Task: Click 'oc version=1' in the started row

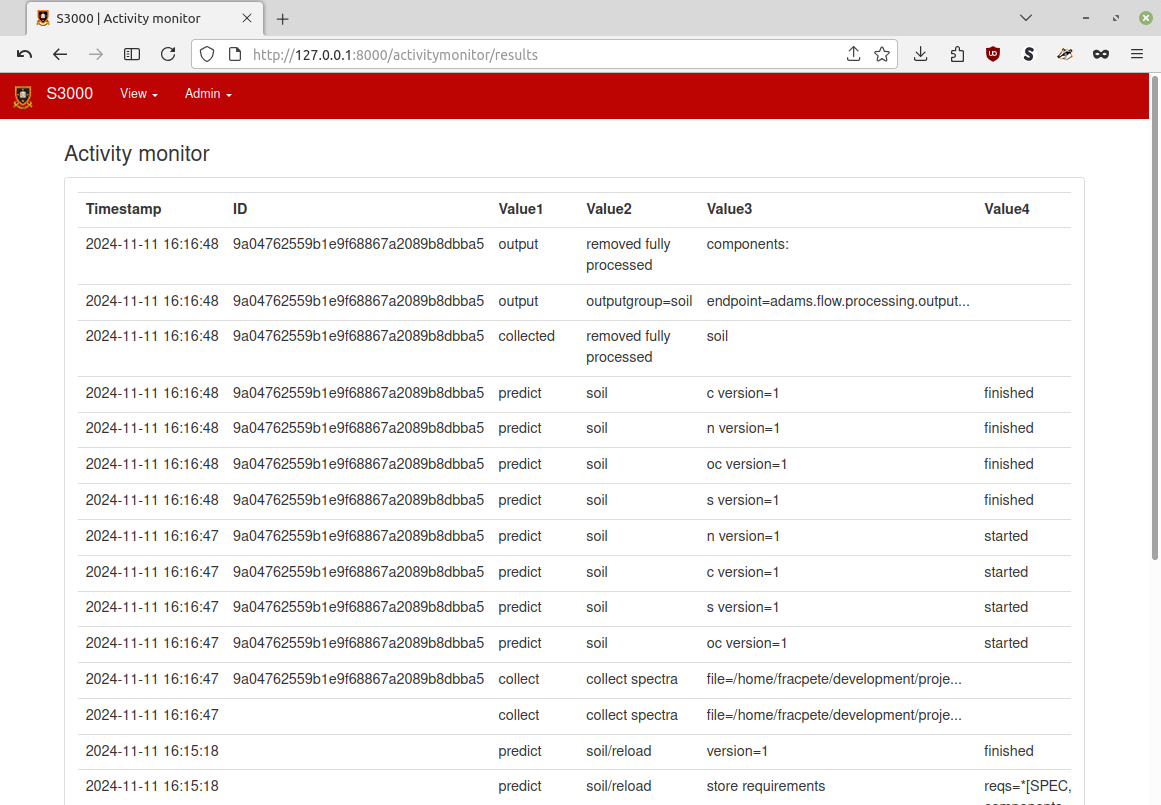Action: [746, 644]
